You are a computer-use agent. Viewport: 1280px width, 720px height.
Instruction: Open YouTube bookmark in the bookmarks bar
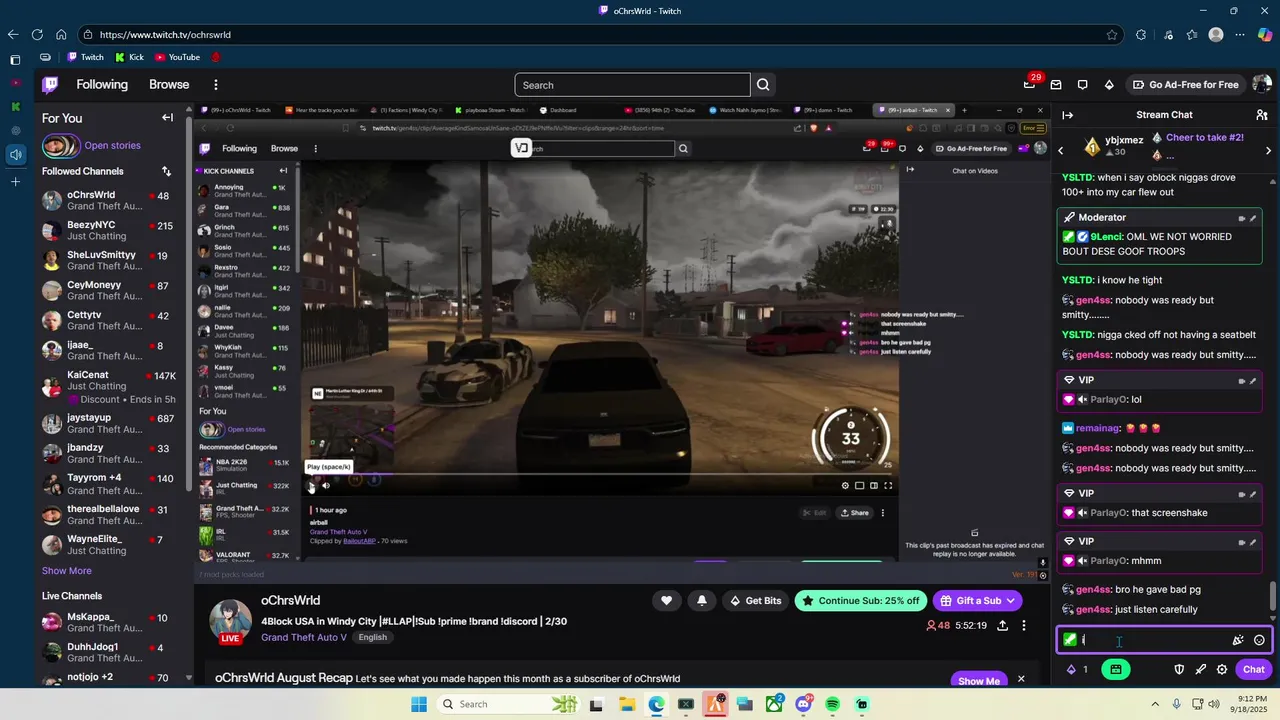(177, 57)
